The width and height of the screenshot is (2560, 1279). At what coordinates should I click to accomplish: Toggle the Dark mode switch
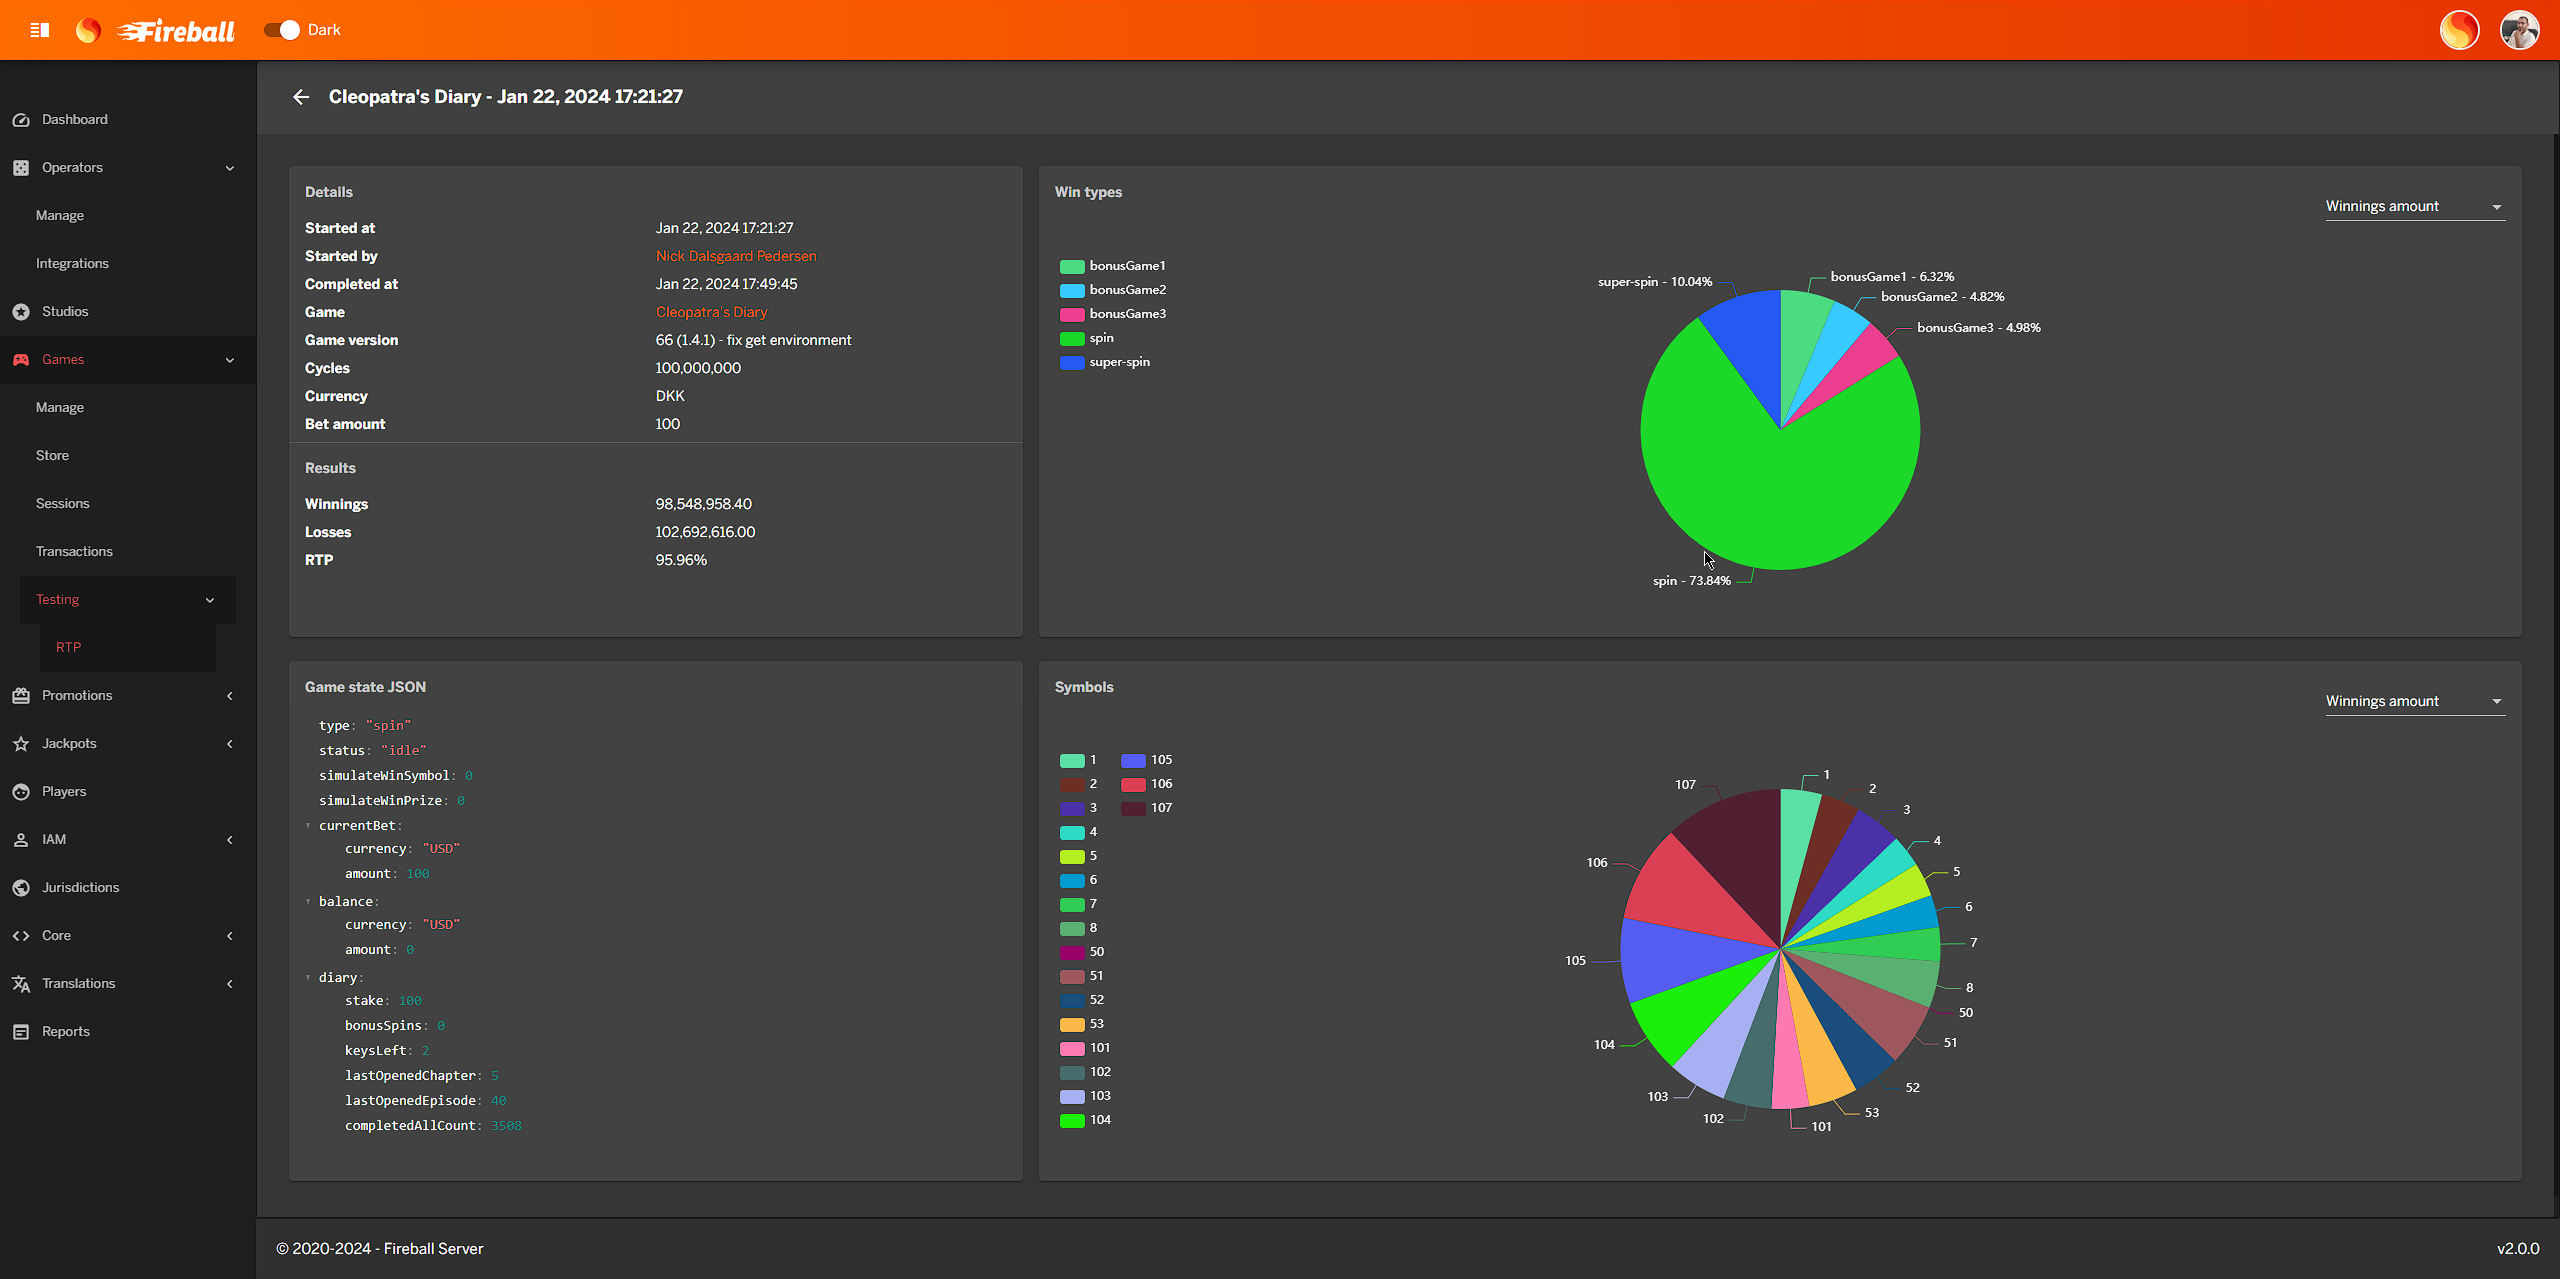(x=283, y=30)
